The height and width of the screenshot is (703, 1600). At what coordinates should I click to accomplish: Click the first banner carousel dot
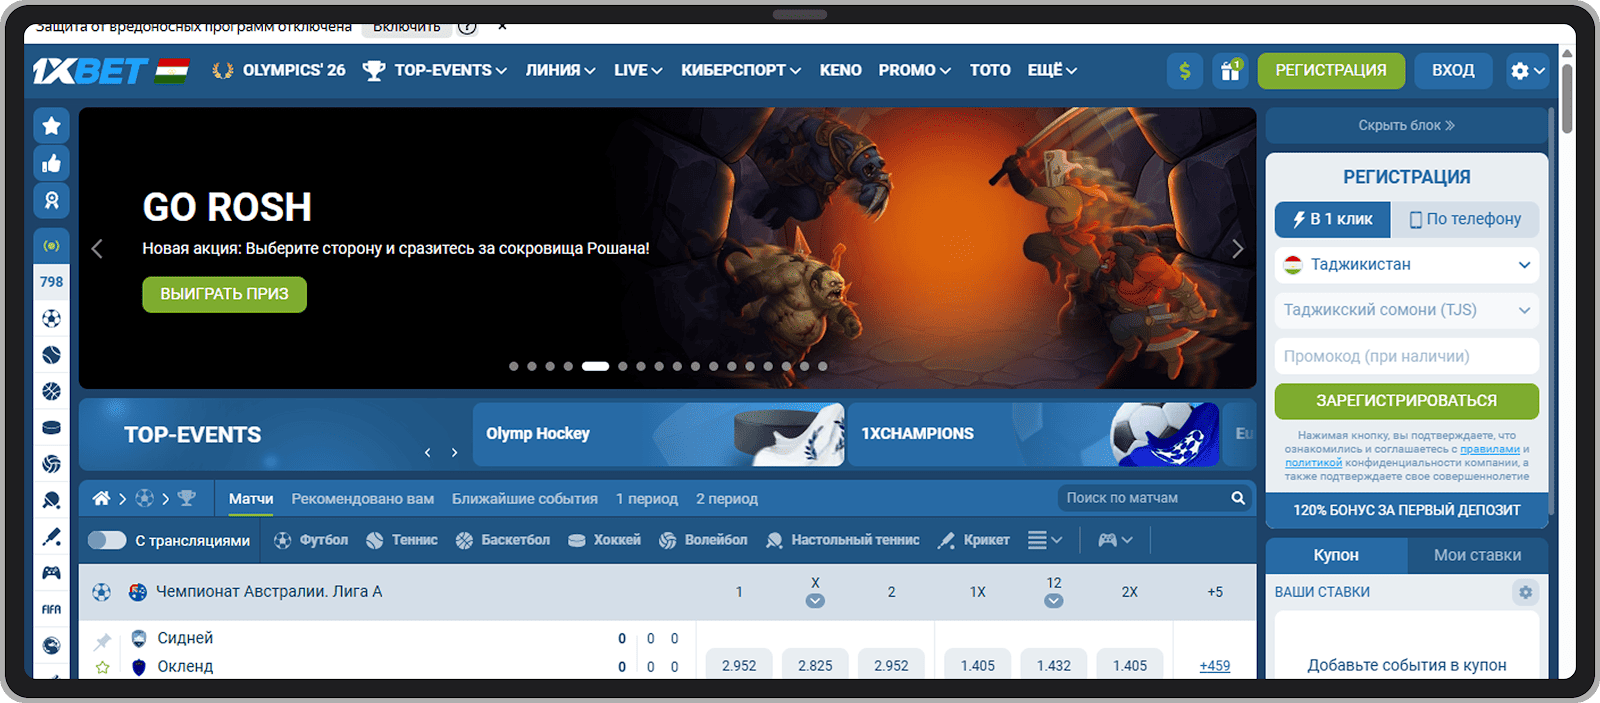514,366
